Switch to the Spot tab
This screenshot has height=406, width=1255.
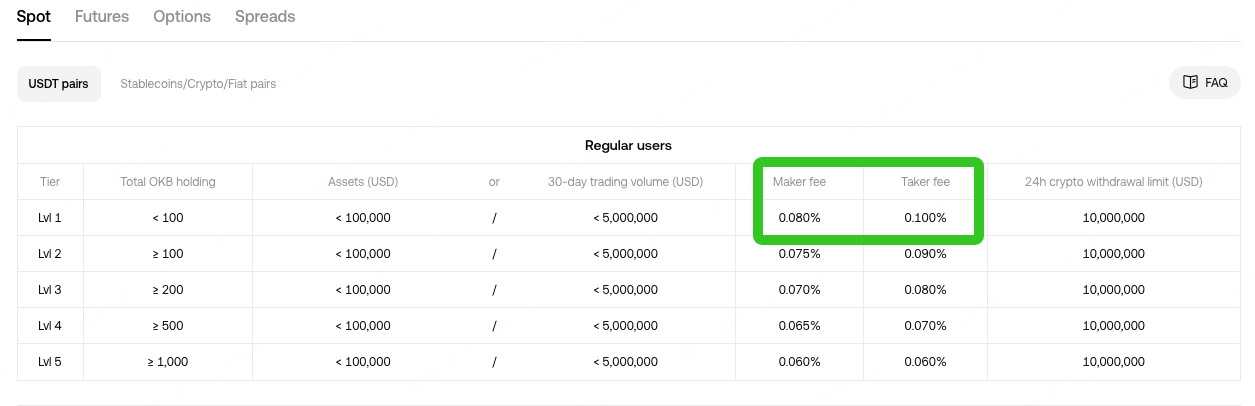coord(34,17)
